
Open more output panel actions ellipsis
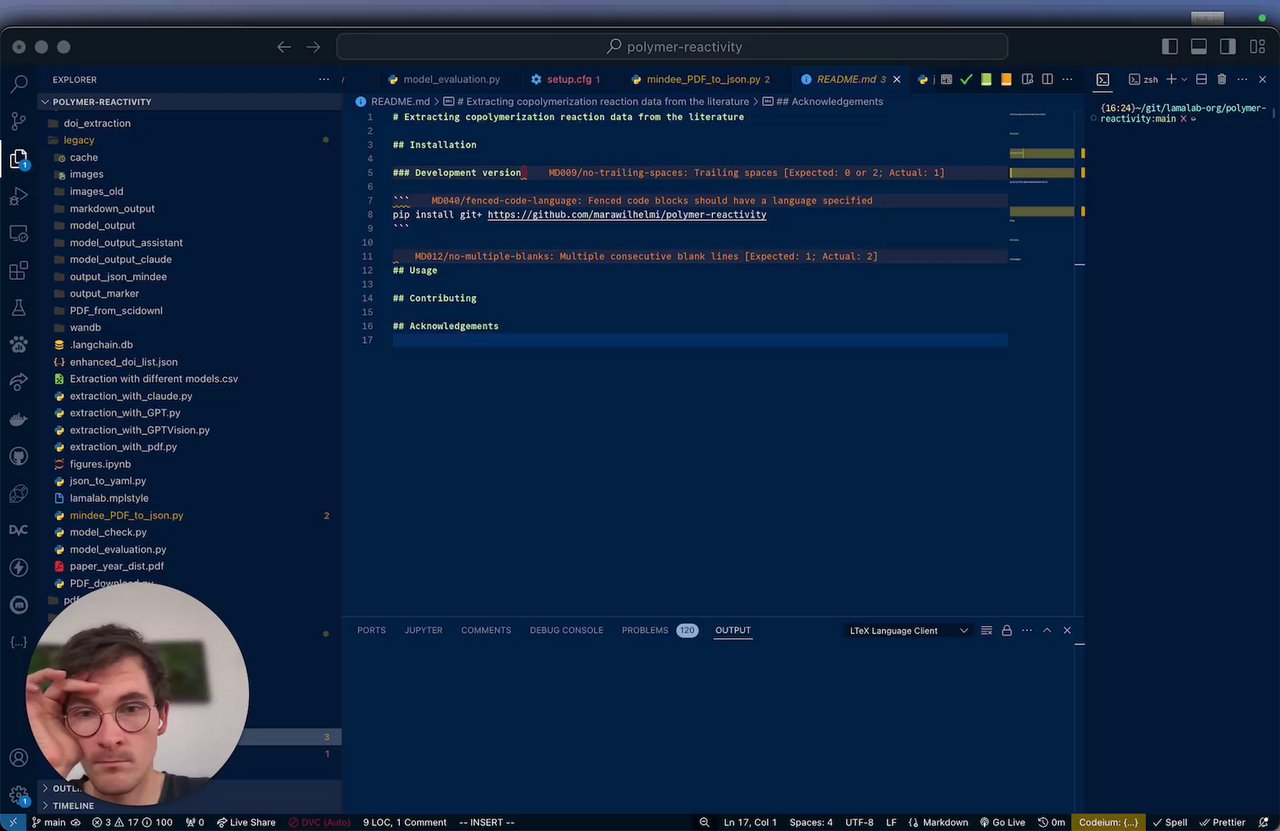[x=1026, y=630]
